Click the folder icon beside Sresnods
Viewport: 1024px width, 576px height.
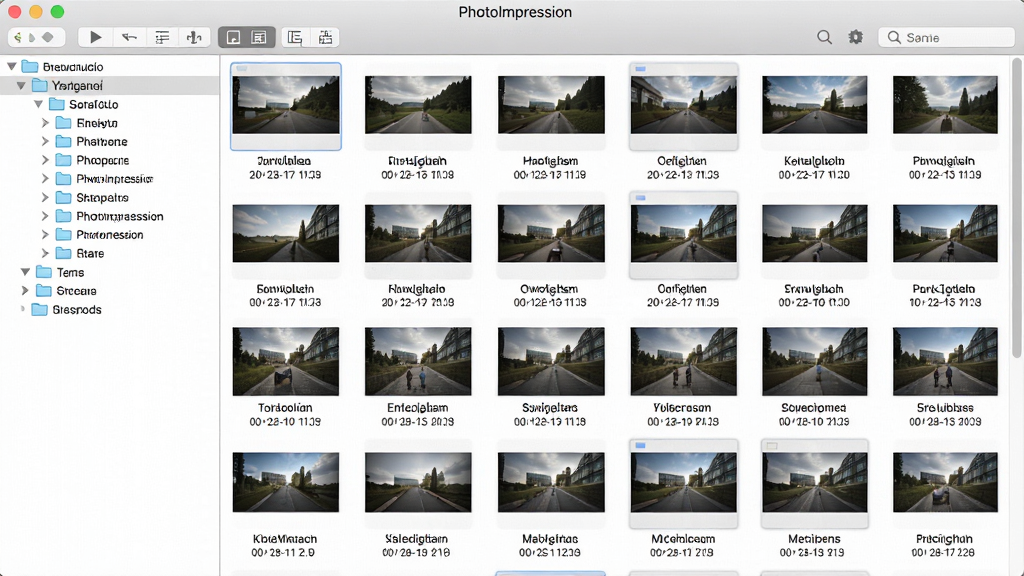(40, 310)
